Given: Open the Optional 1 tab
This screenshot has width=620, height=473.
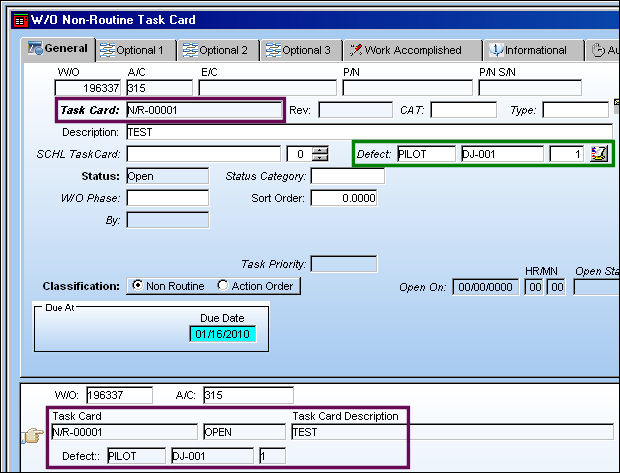Looking at the screenshot, I should (136, 51).
